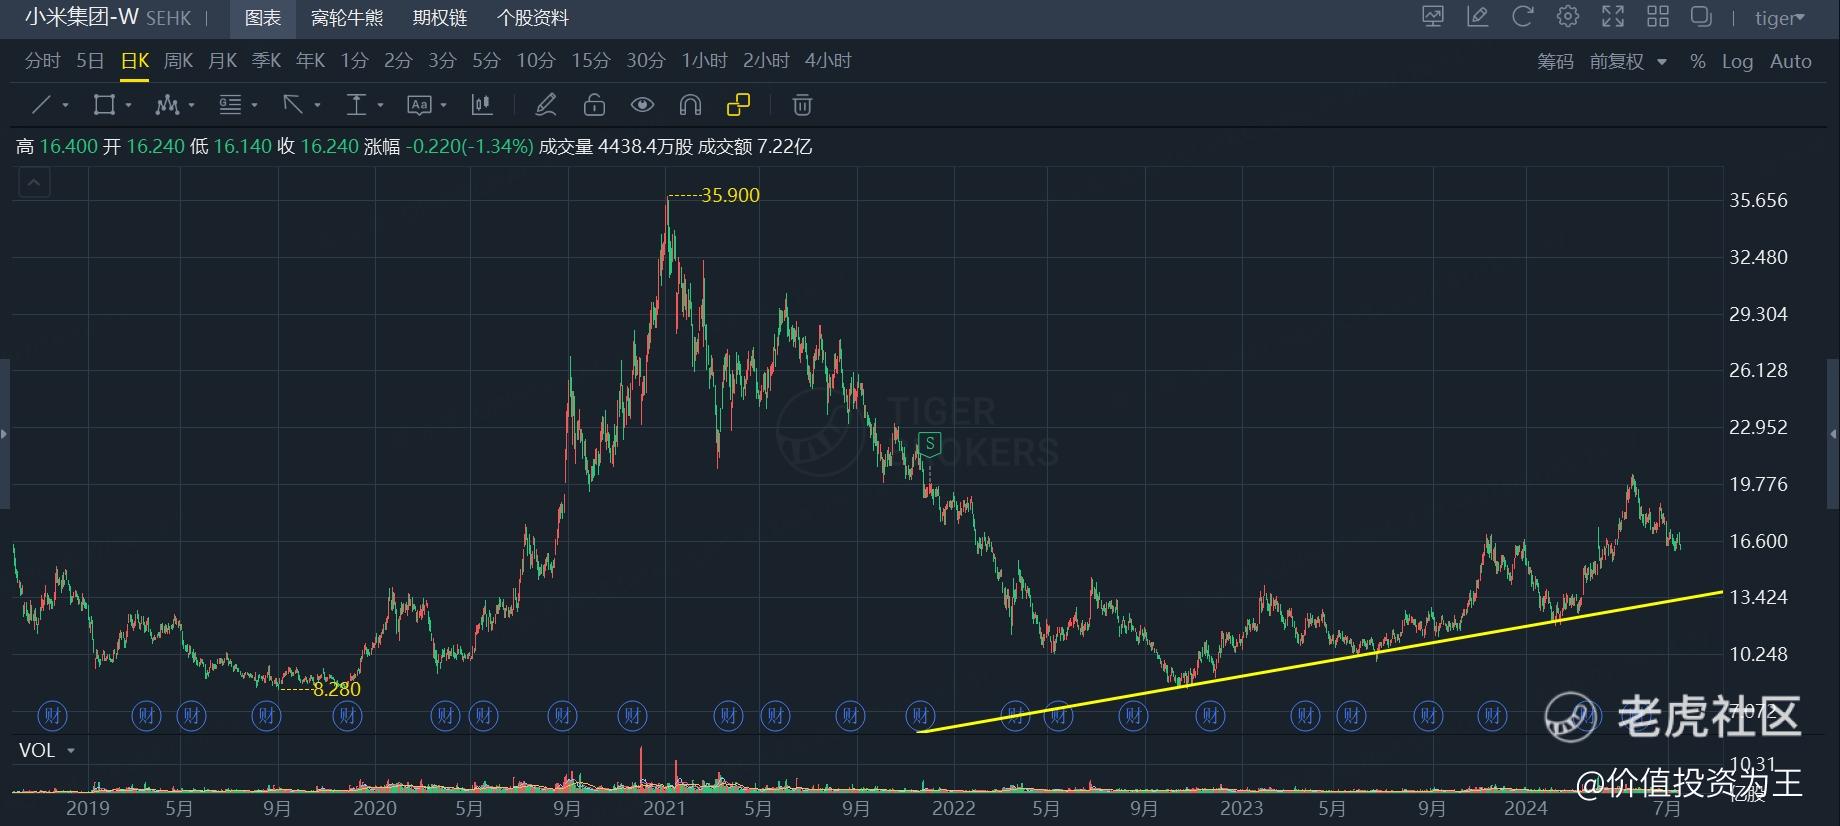Select the 30分 interval
This screenshot has width=1840, height=826.
[x=646, y=61]
